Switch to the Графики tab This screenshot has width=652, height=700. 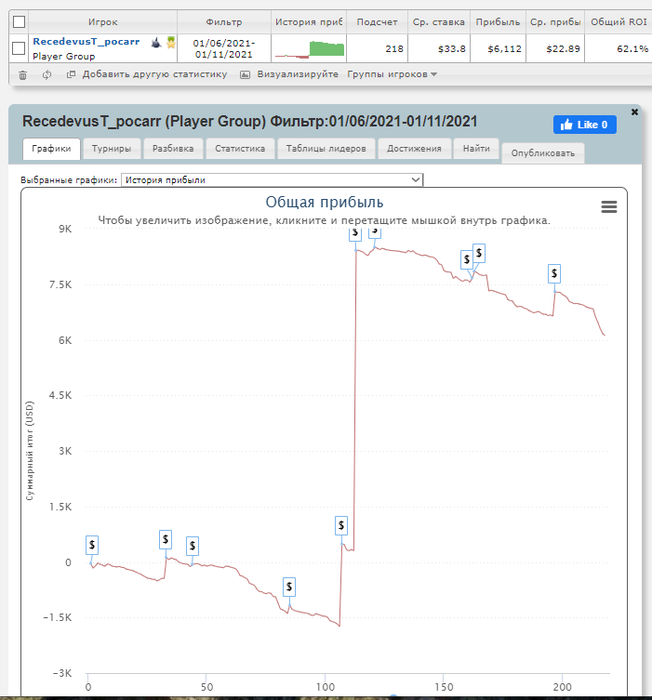point(51,149)
